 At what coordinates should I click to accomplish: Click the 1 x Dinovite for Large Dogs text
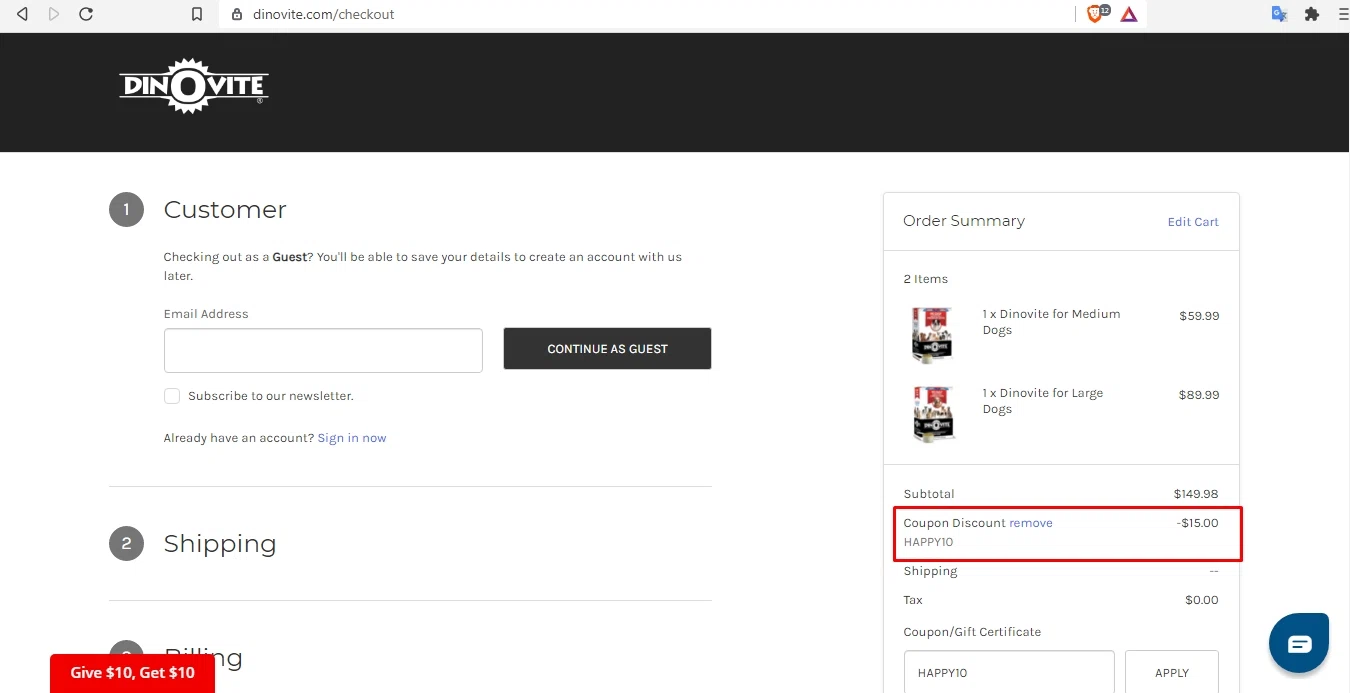coord(1042,401)
